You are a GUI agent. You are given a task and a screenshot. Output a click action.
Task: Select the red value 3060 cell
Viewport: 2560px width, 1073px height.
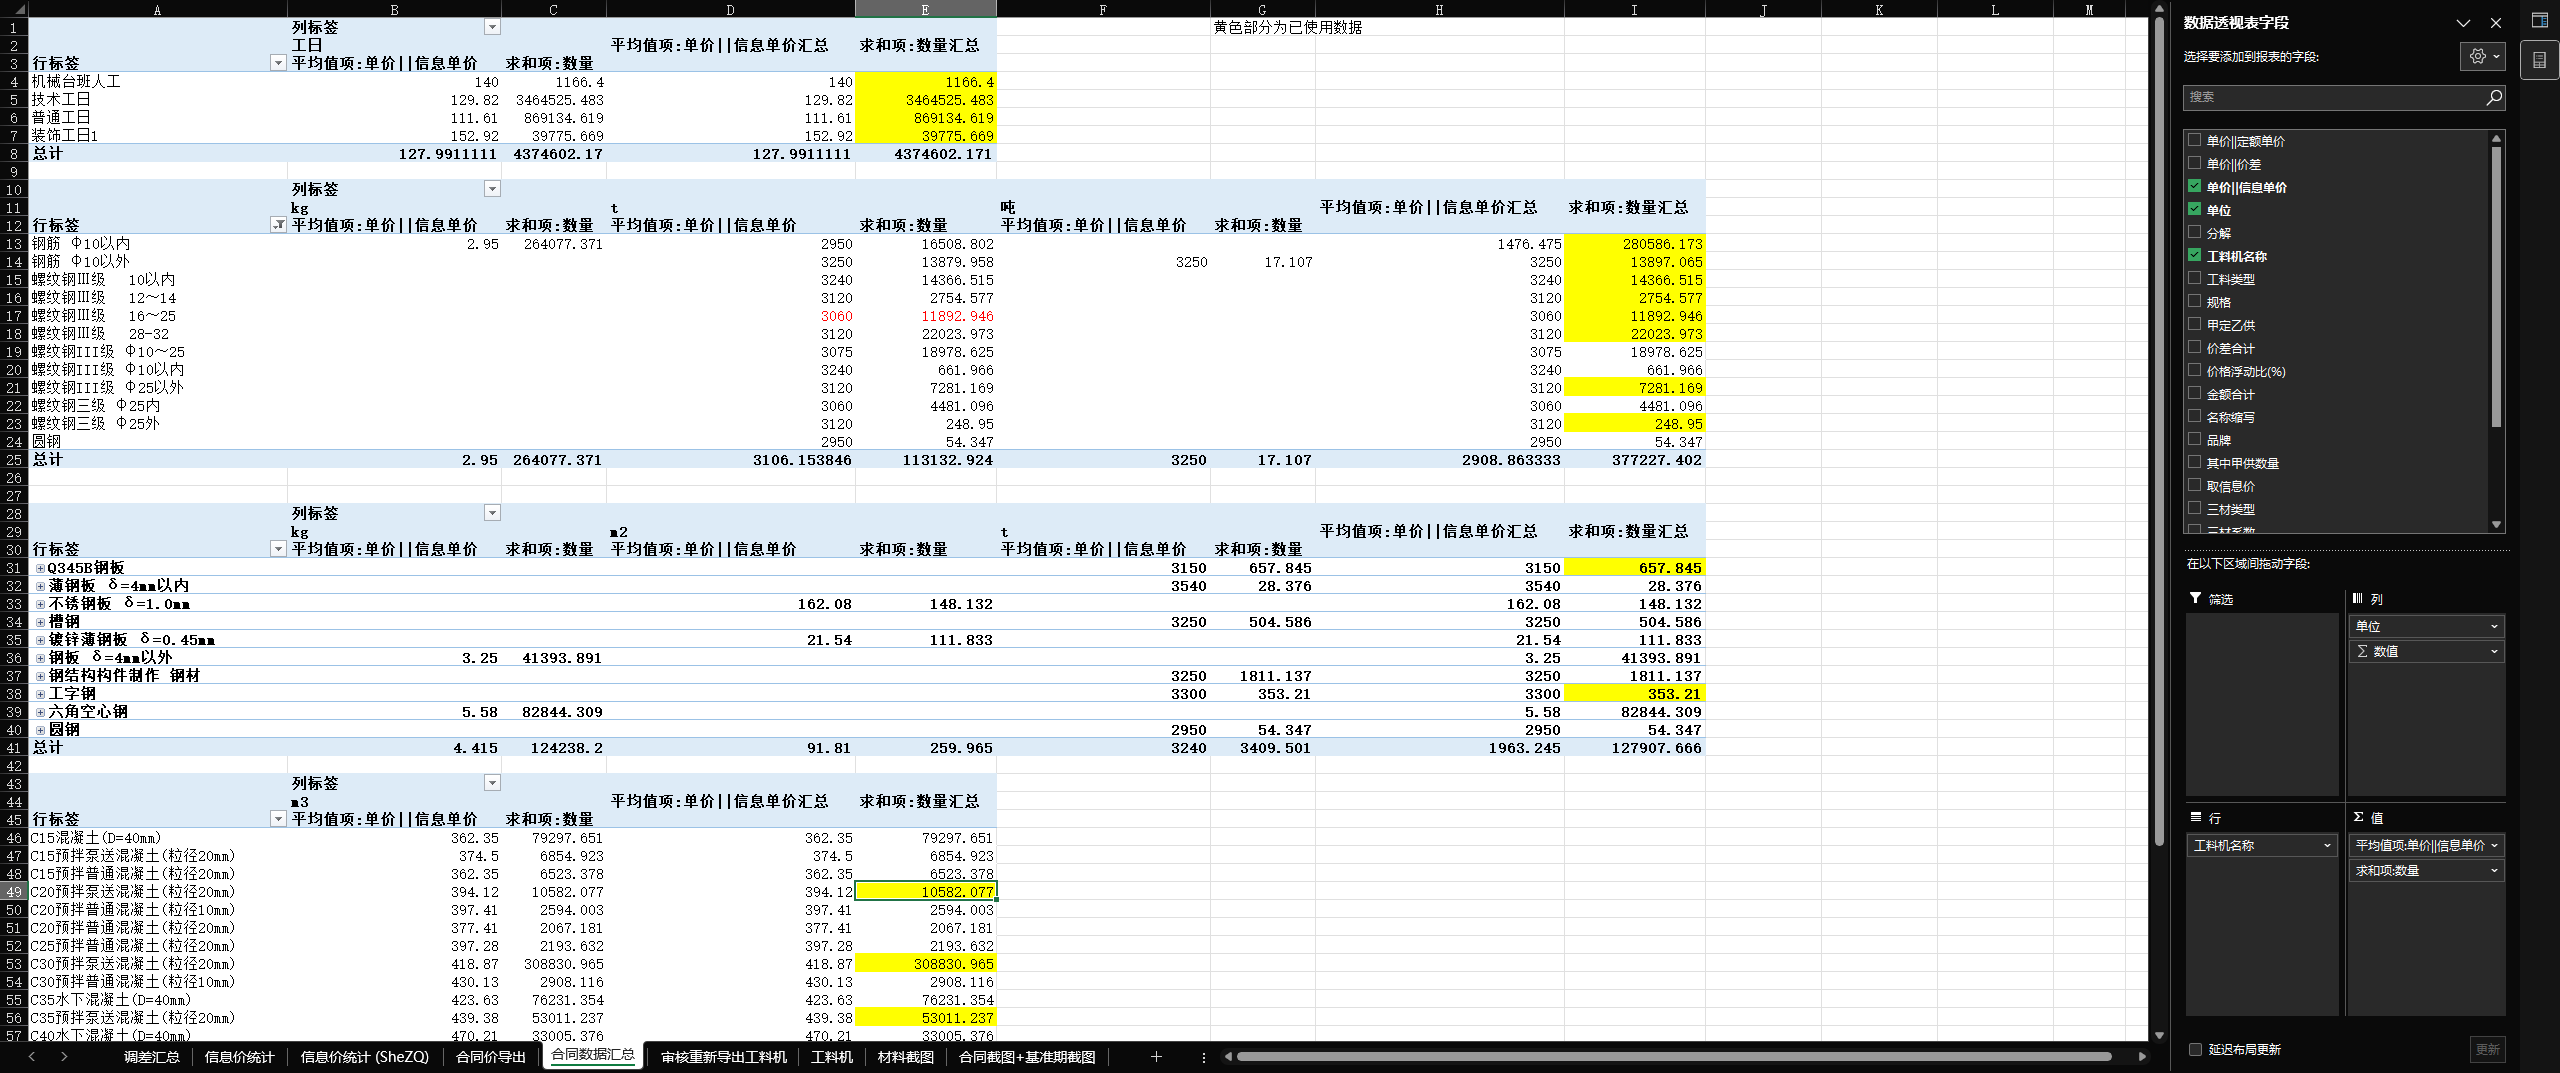click(x=730, y=316)
